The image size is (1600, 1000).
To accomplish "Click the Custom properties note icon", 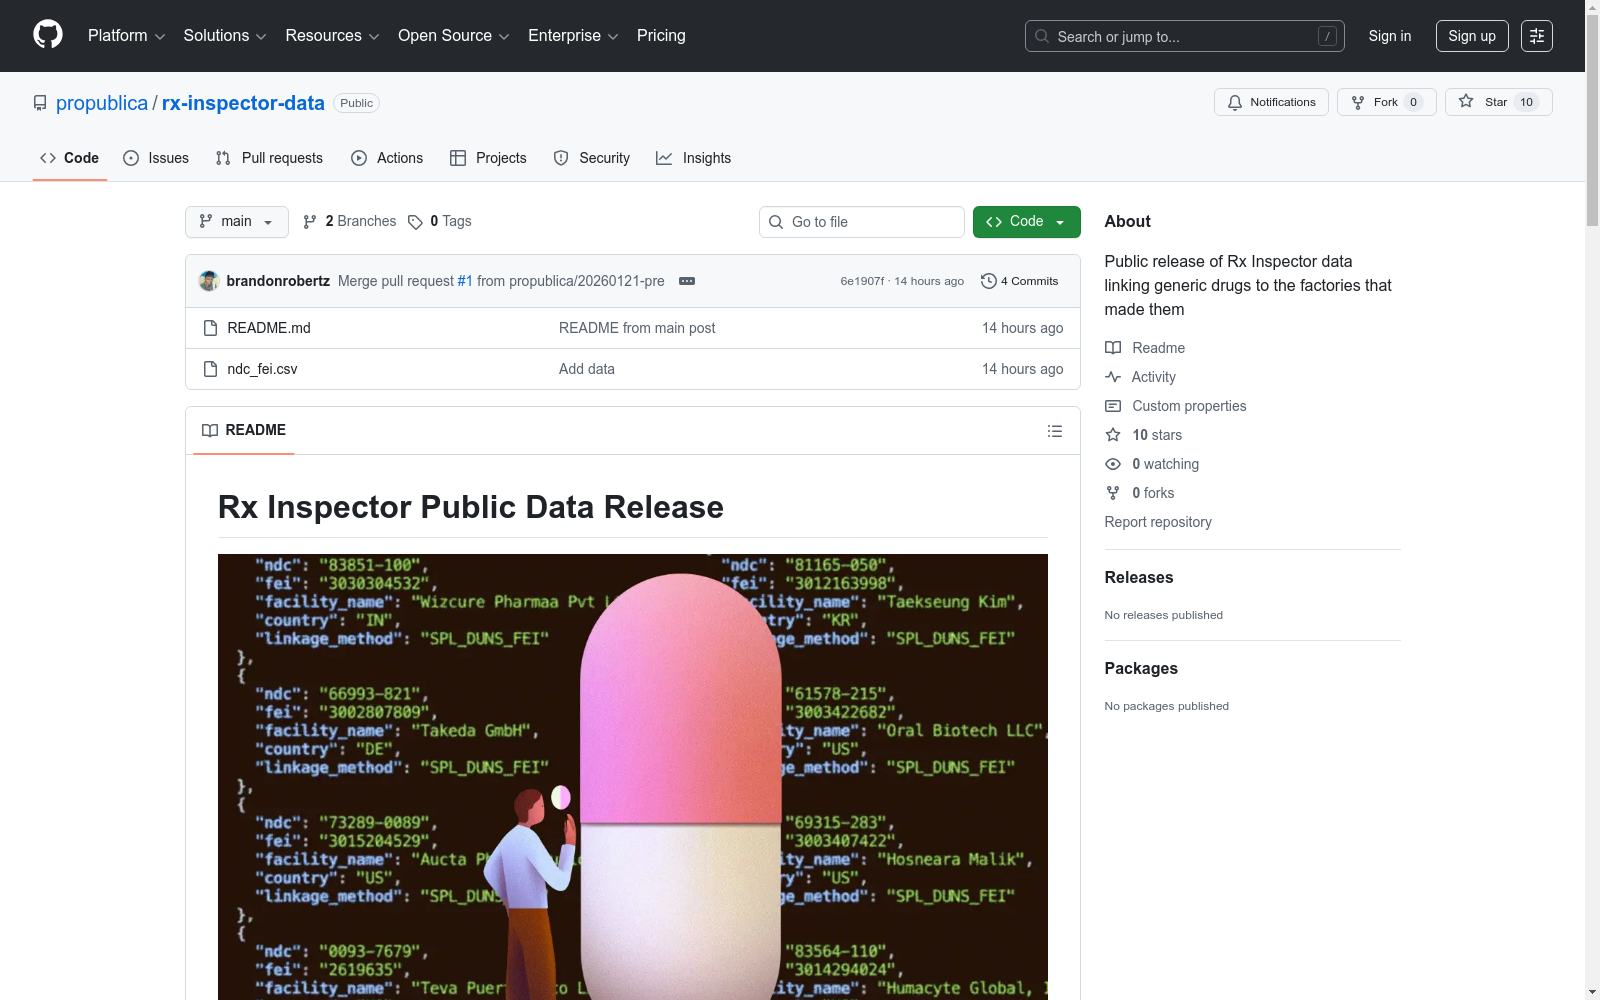I will click(1113, 406).
